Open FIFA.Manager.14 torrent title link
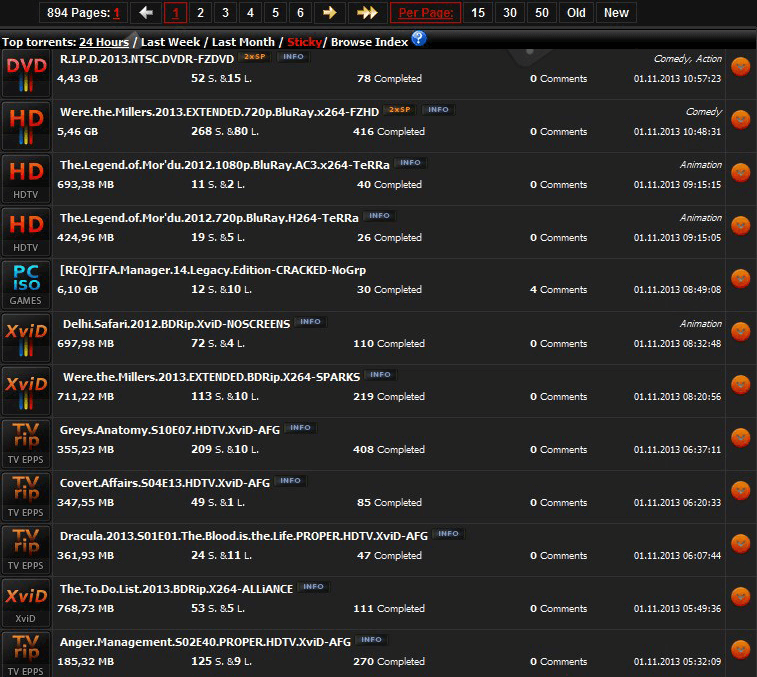Viewport: 757px width, 677px height. coord(213,270)
